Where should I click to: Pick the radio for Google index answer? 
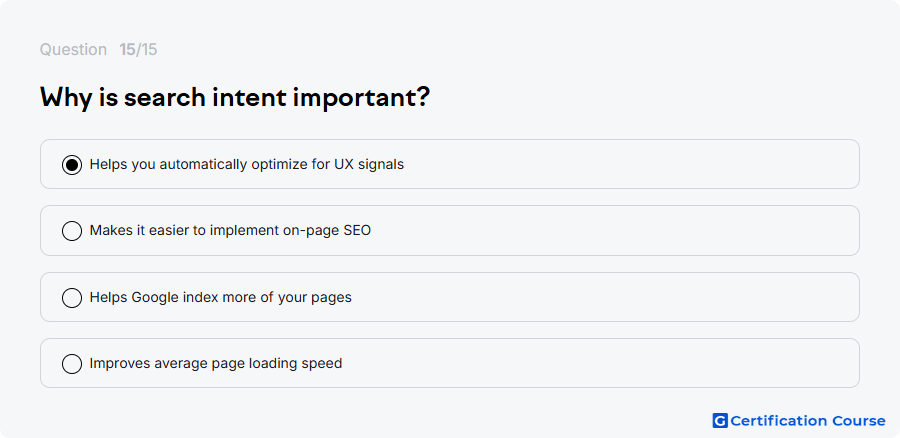pyautogui.click(x=72, y=297)
